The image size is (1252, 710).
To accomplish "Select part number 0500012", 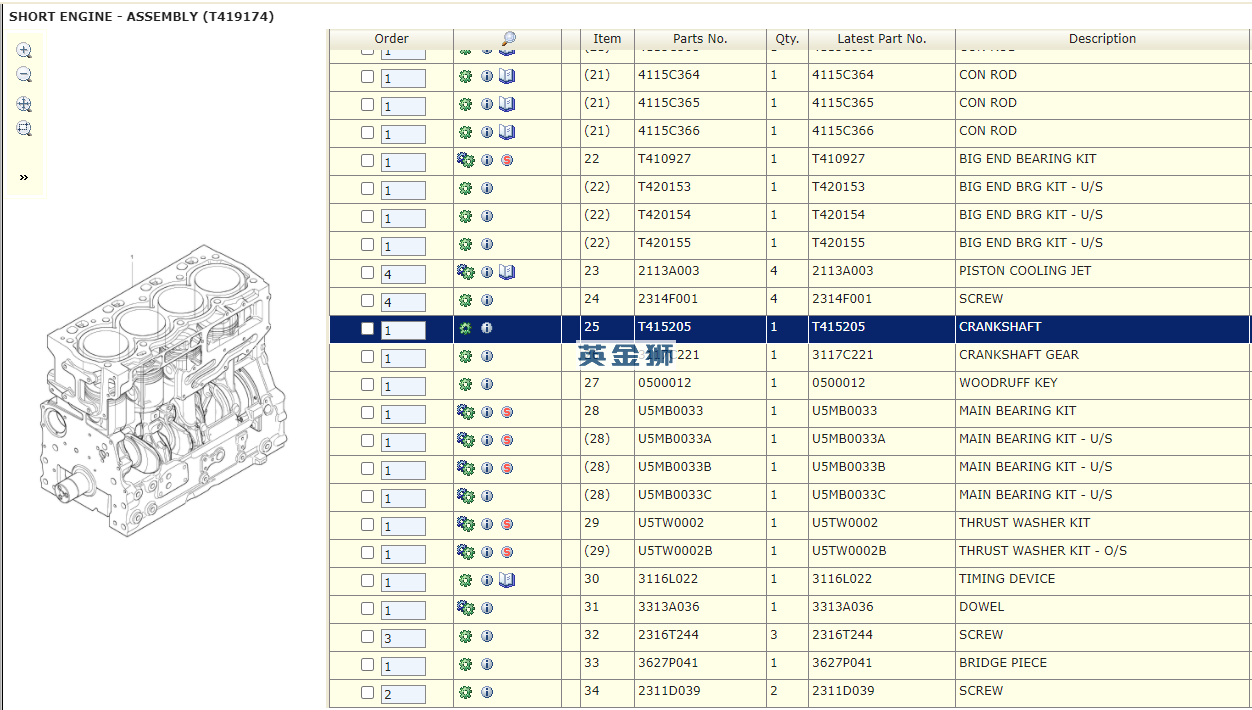I will [665, 383].
